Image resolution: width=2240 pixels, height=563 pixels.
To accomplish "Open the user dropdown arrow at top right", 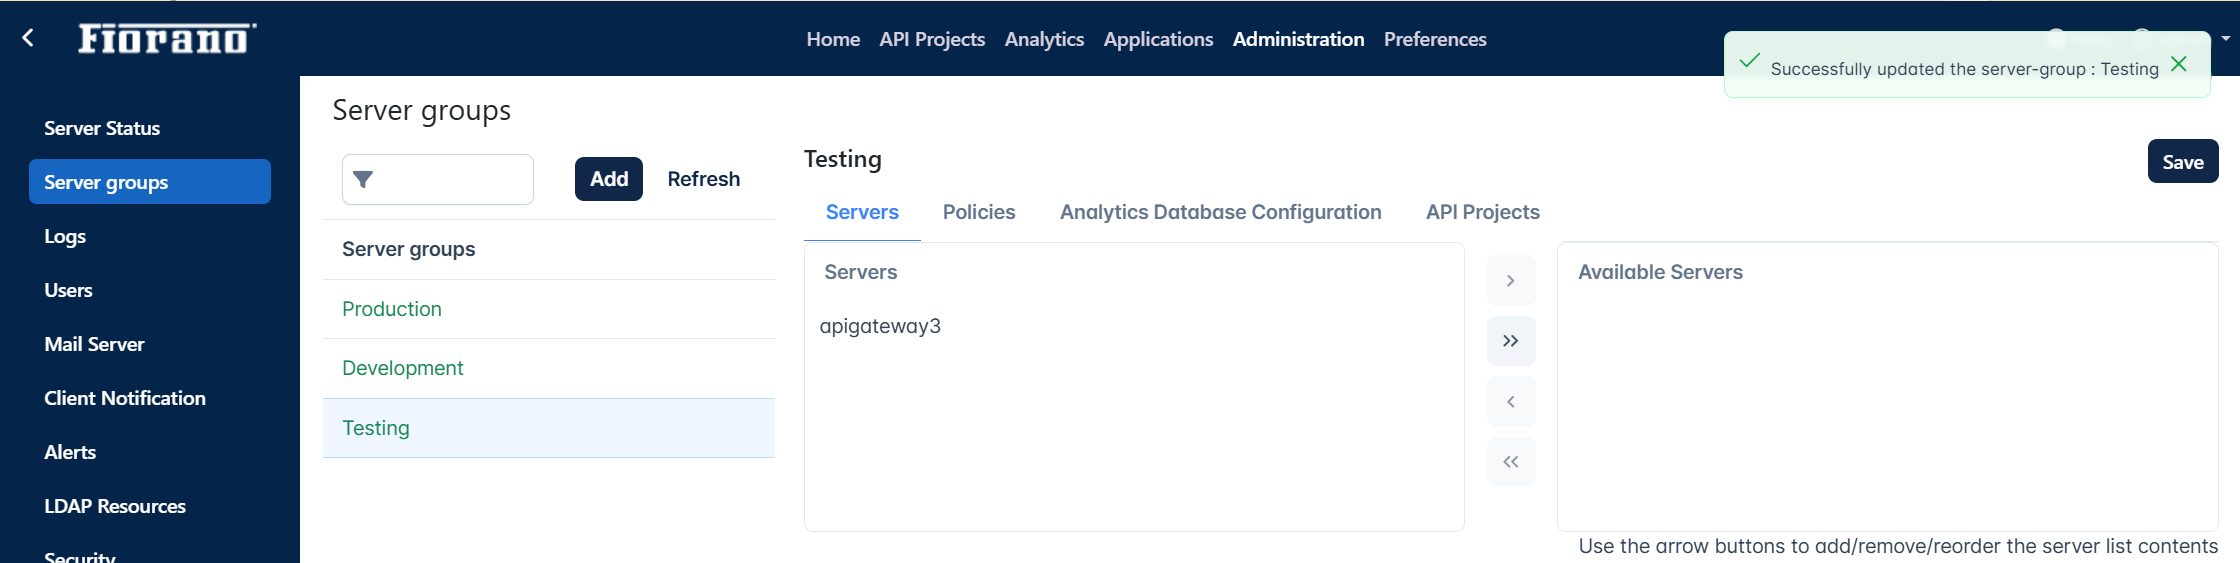I will tap(2226, 38).
